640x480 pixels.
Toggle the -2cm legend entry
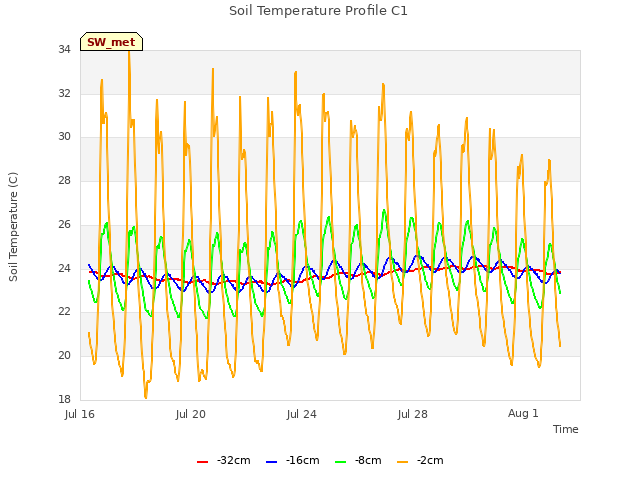click(420, 460)
